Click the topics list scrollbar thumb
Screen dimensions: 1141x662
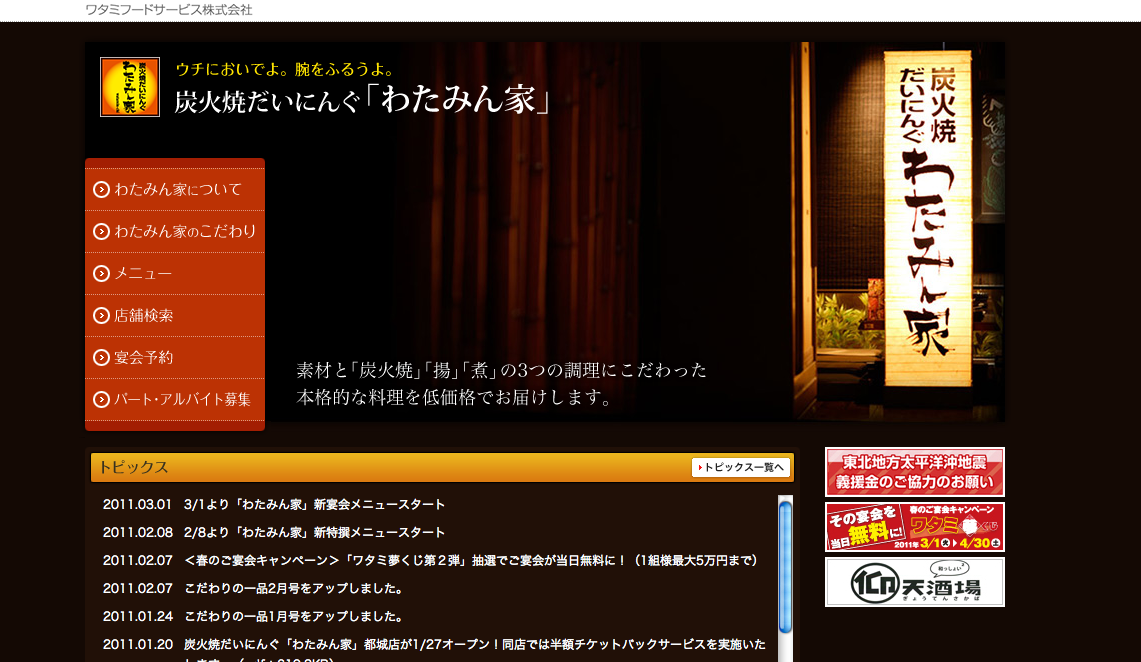(x=785, y=567)
